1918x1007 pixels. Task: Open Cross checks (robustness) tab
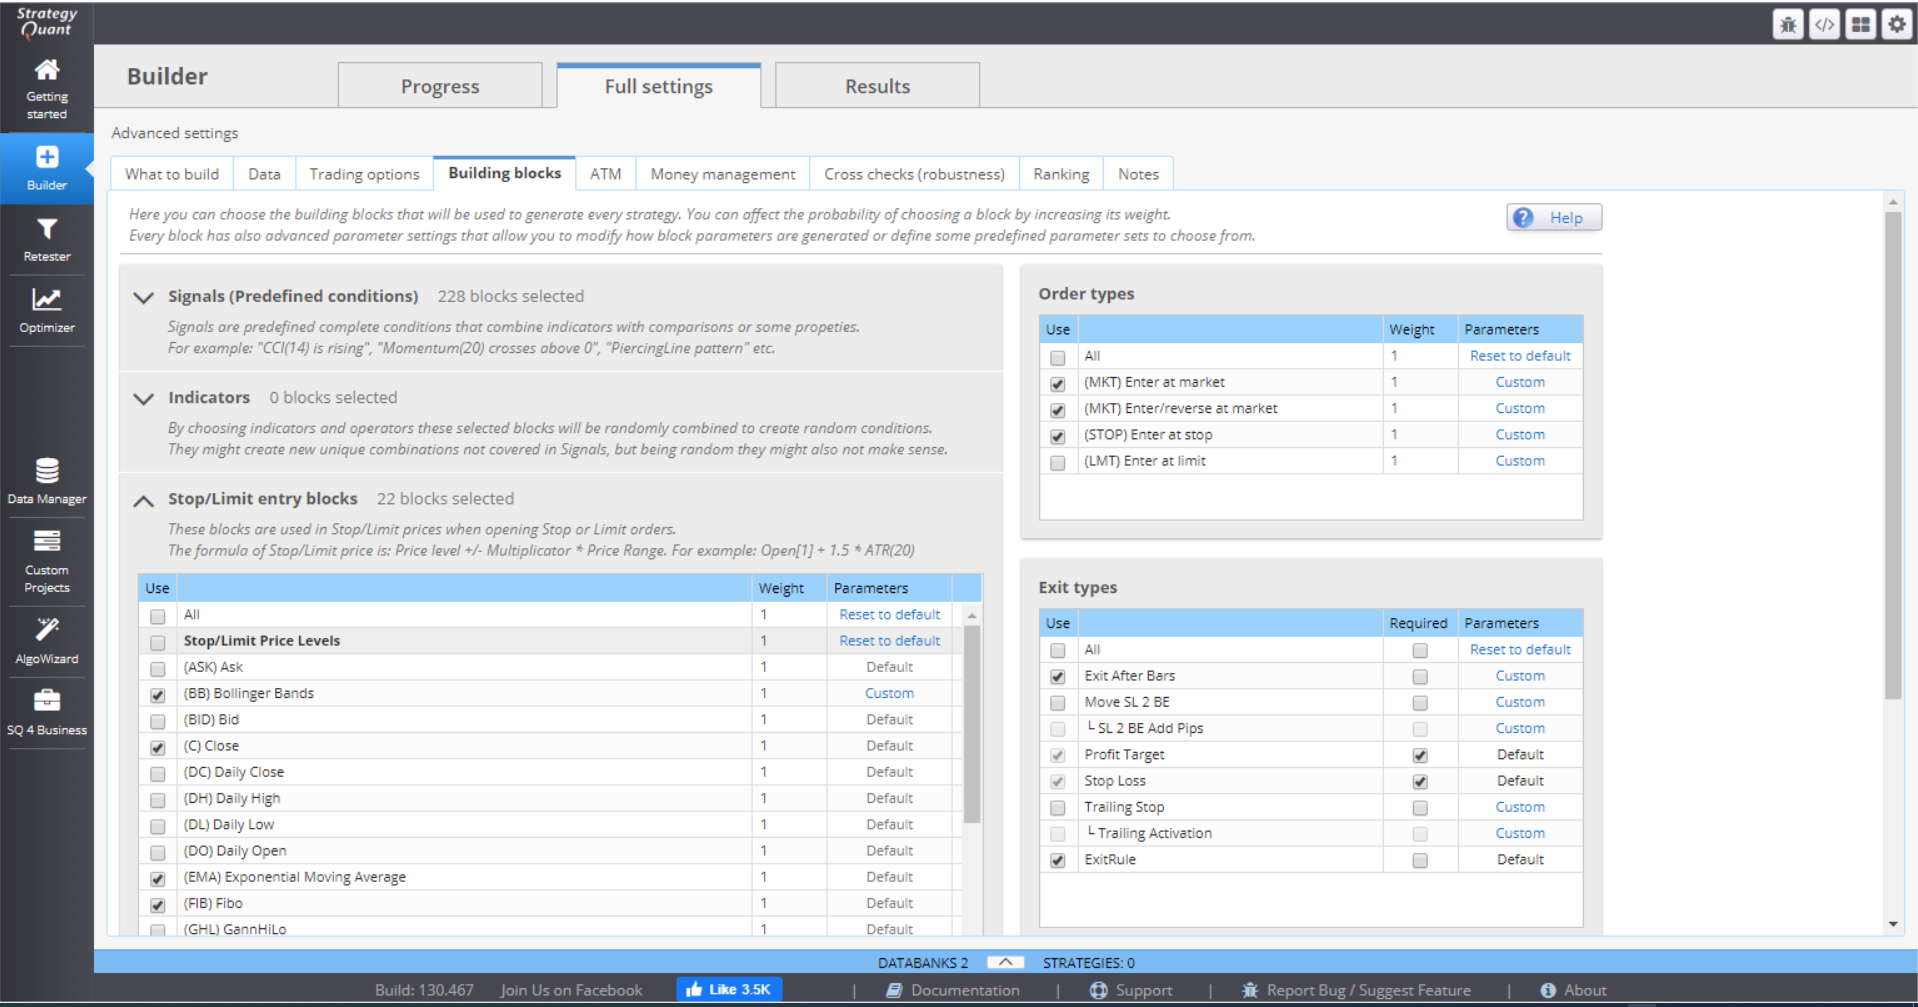pyautogui.click(x=914, y=174)
